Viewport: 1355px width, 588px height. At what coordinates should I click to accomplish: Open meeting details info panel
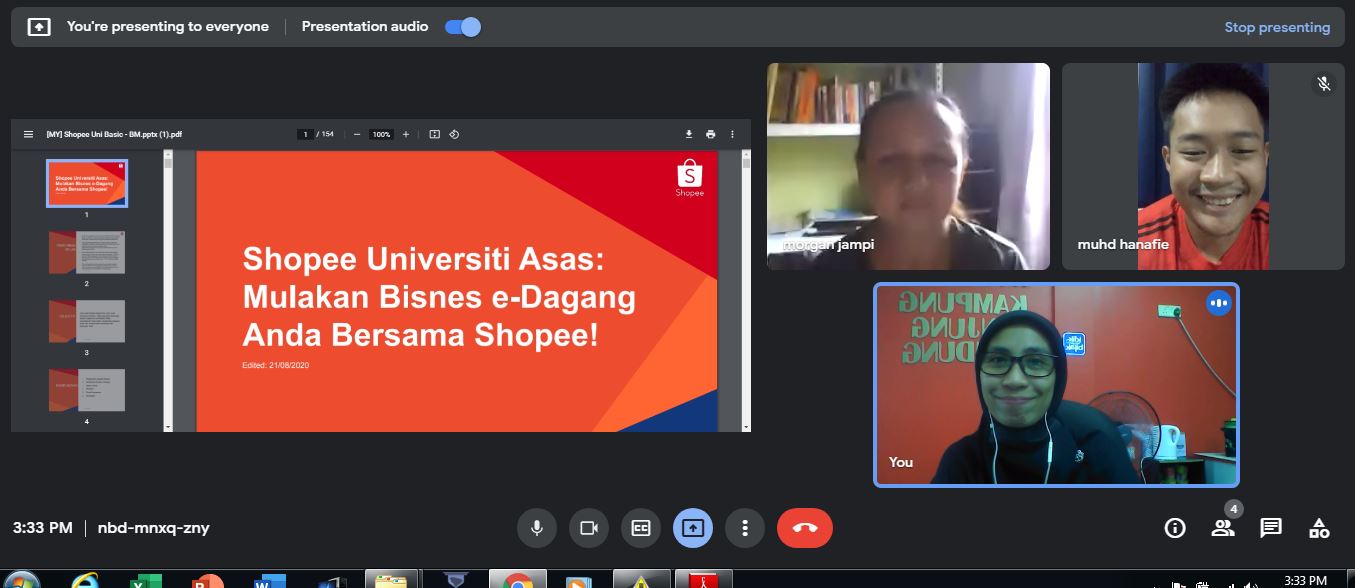point(1175,528)
